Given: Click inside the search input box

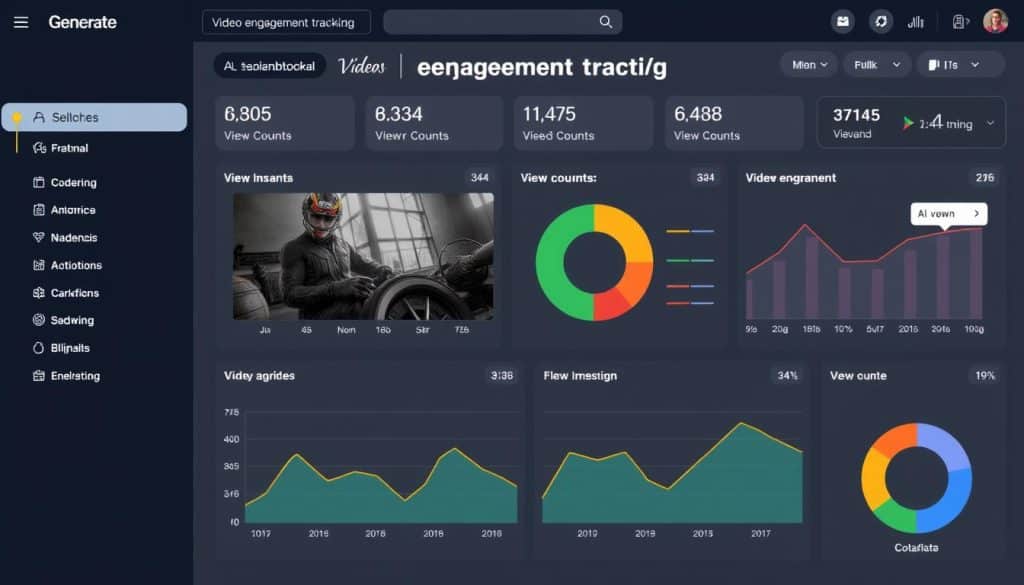Looking at the screenshot, I should 503,22.
